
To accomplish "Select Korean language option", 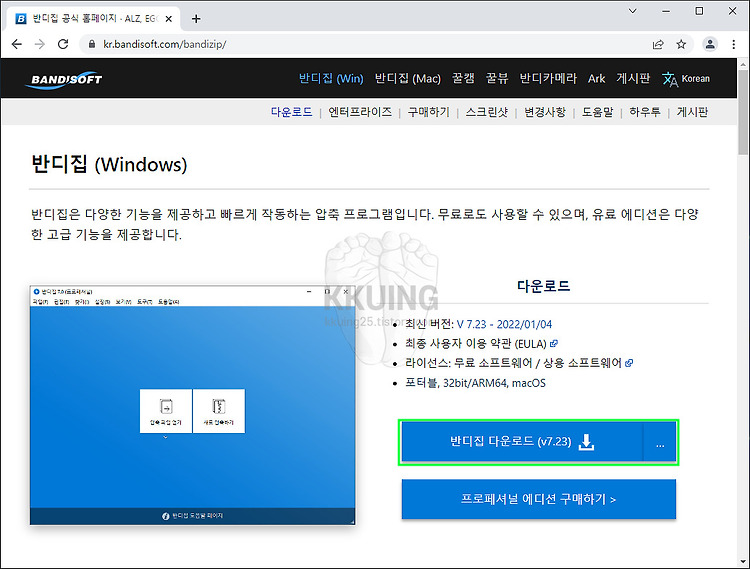I will (695, 78).
